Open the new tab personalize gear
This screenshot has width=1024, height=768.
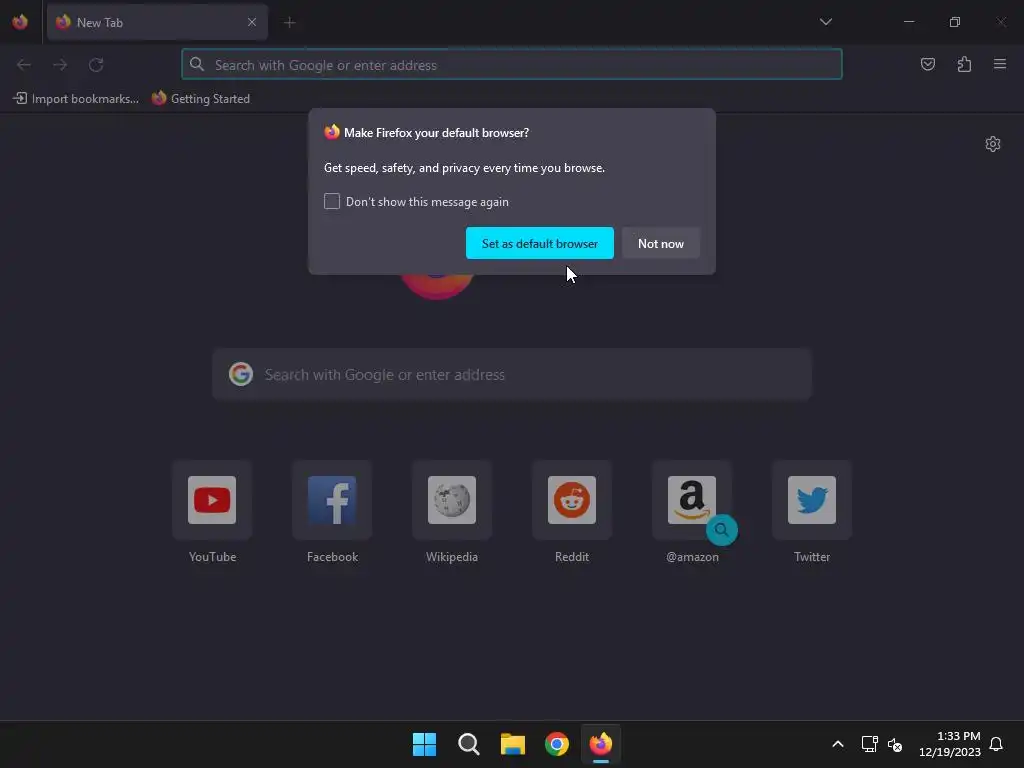pyautogui.click(x=993, y=144)
